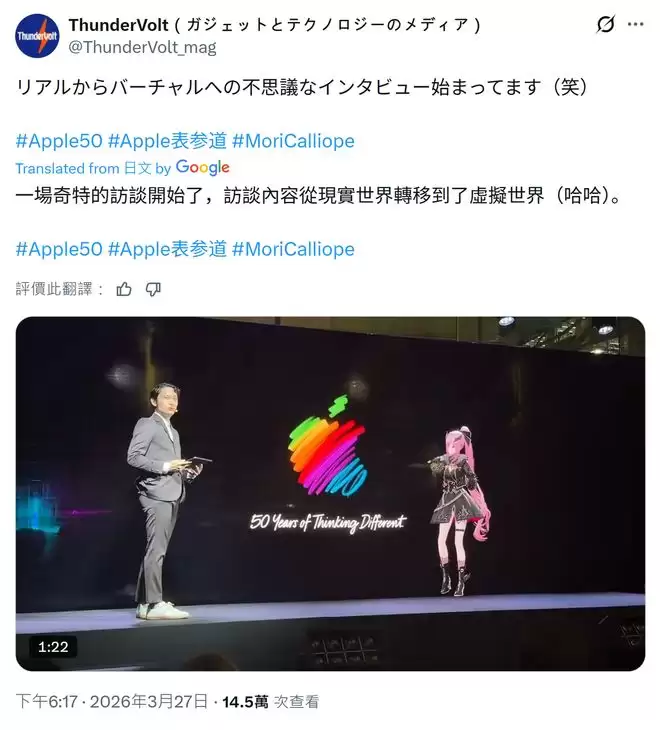Open #Apple50 hashtag under the Chinese translation

click(59, 249)
